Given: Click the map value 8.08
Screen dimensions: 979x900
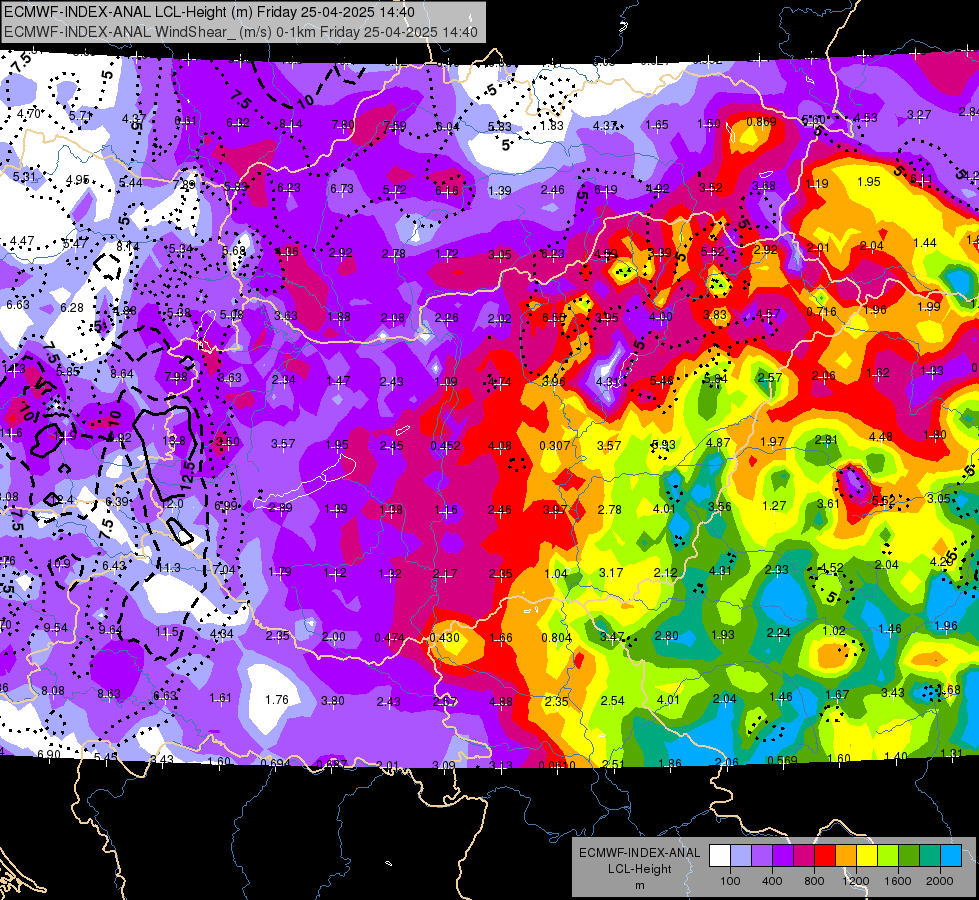Looking at the screenshot, I should (53, 691).
